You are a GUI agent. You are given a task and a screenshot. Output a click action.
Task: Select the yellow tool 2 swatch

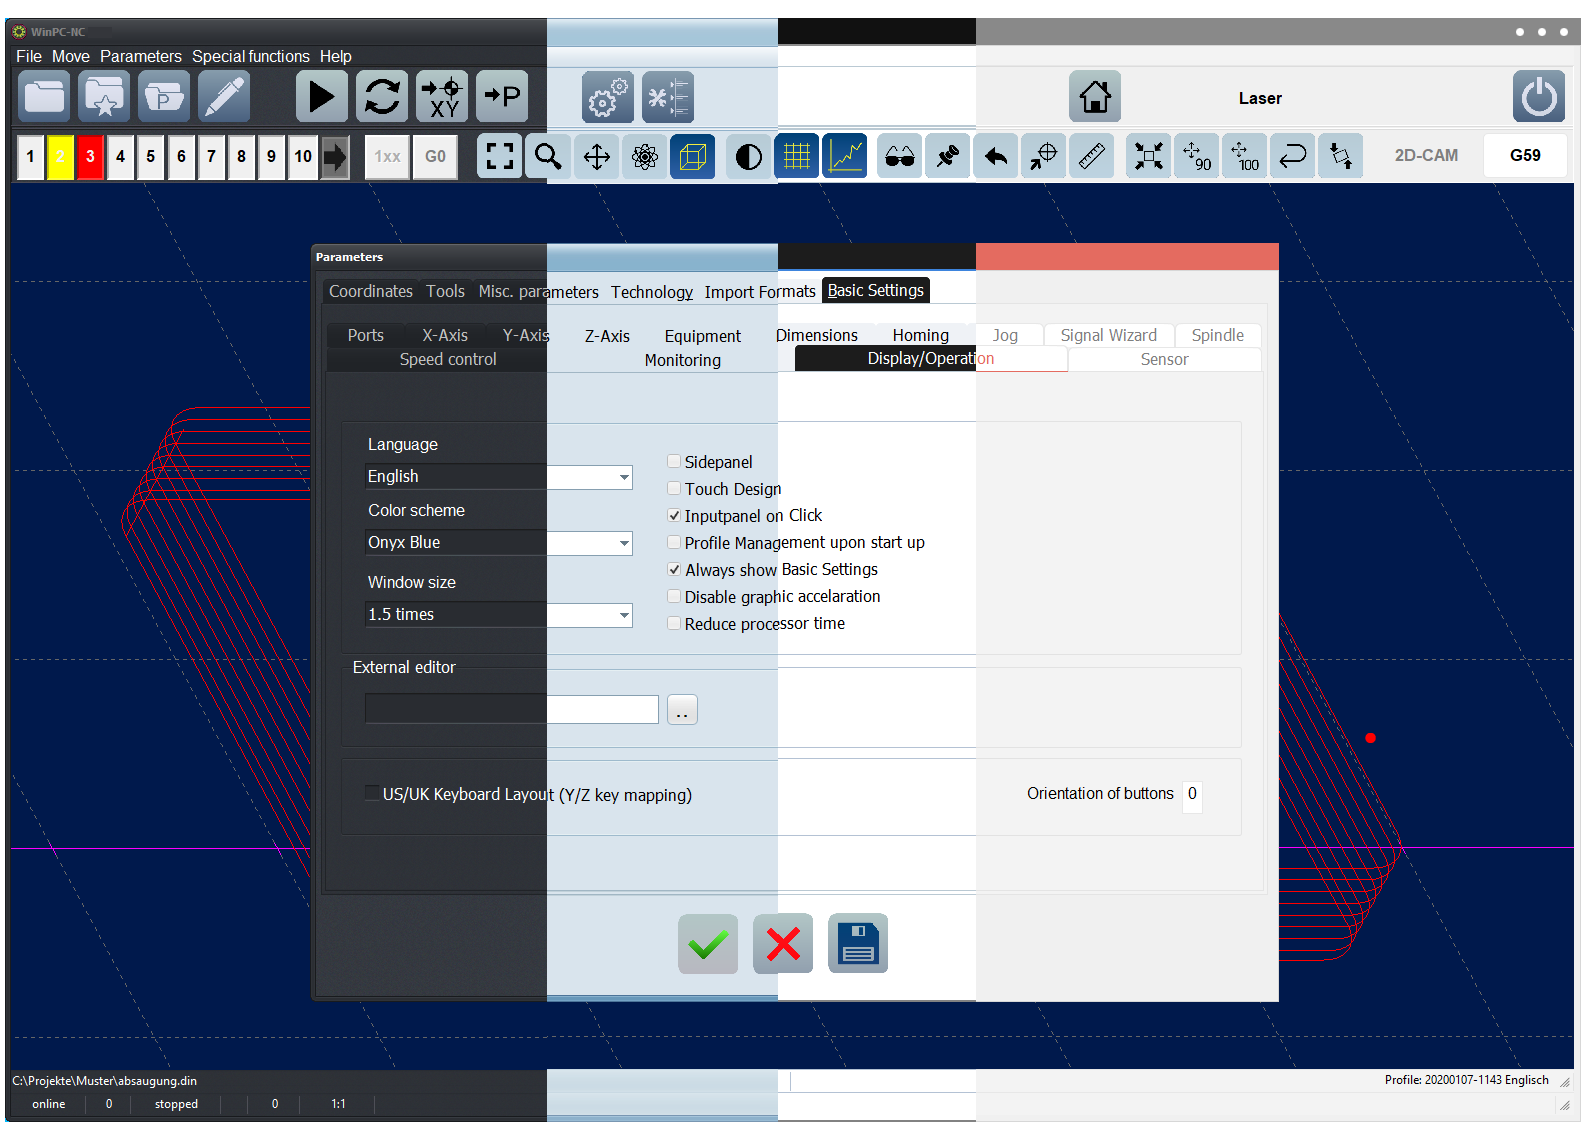coord(61,157)
